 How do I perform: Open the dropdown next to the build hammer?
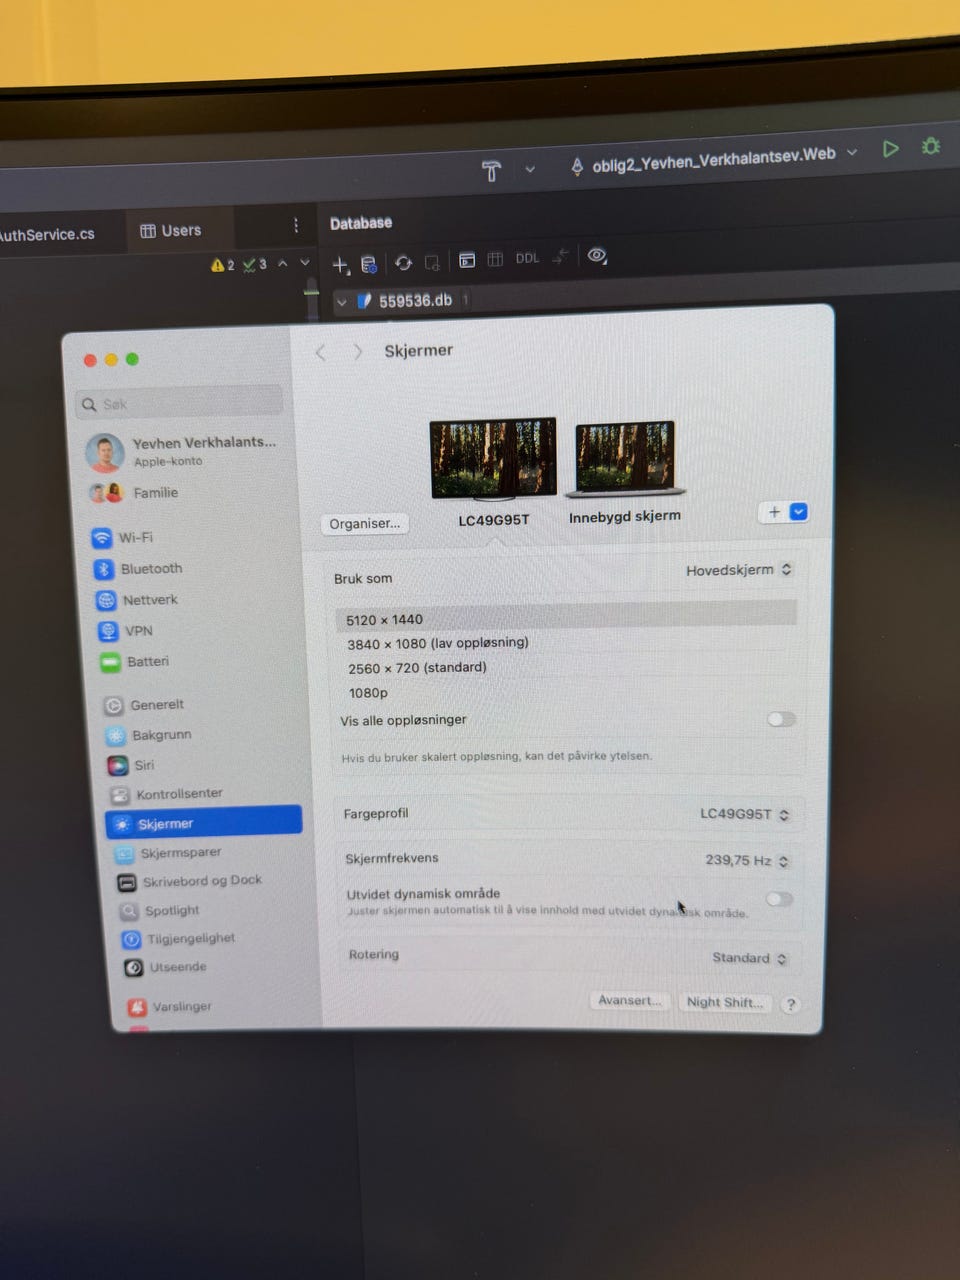[x=530, y=170]
